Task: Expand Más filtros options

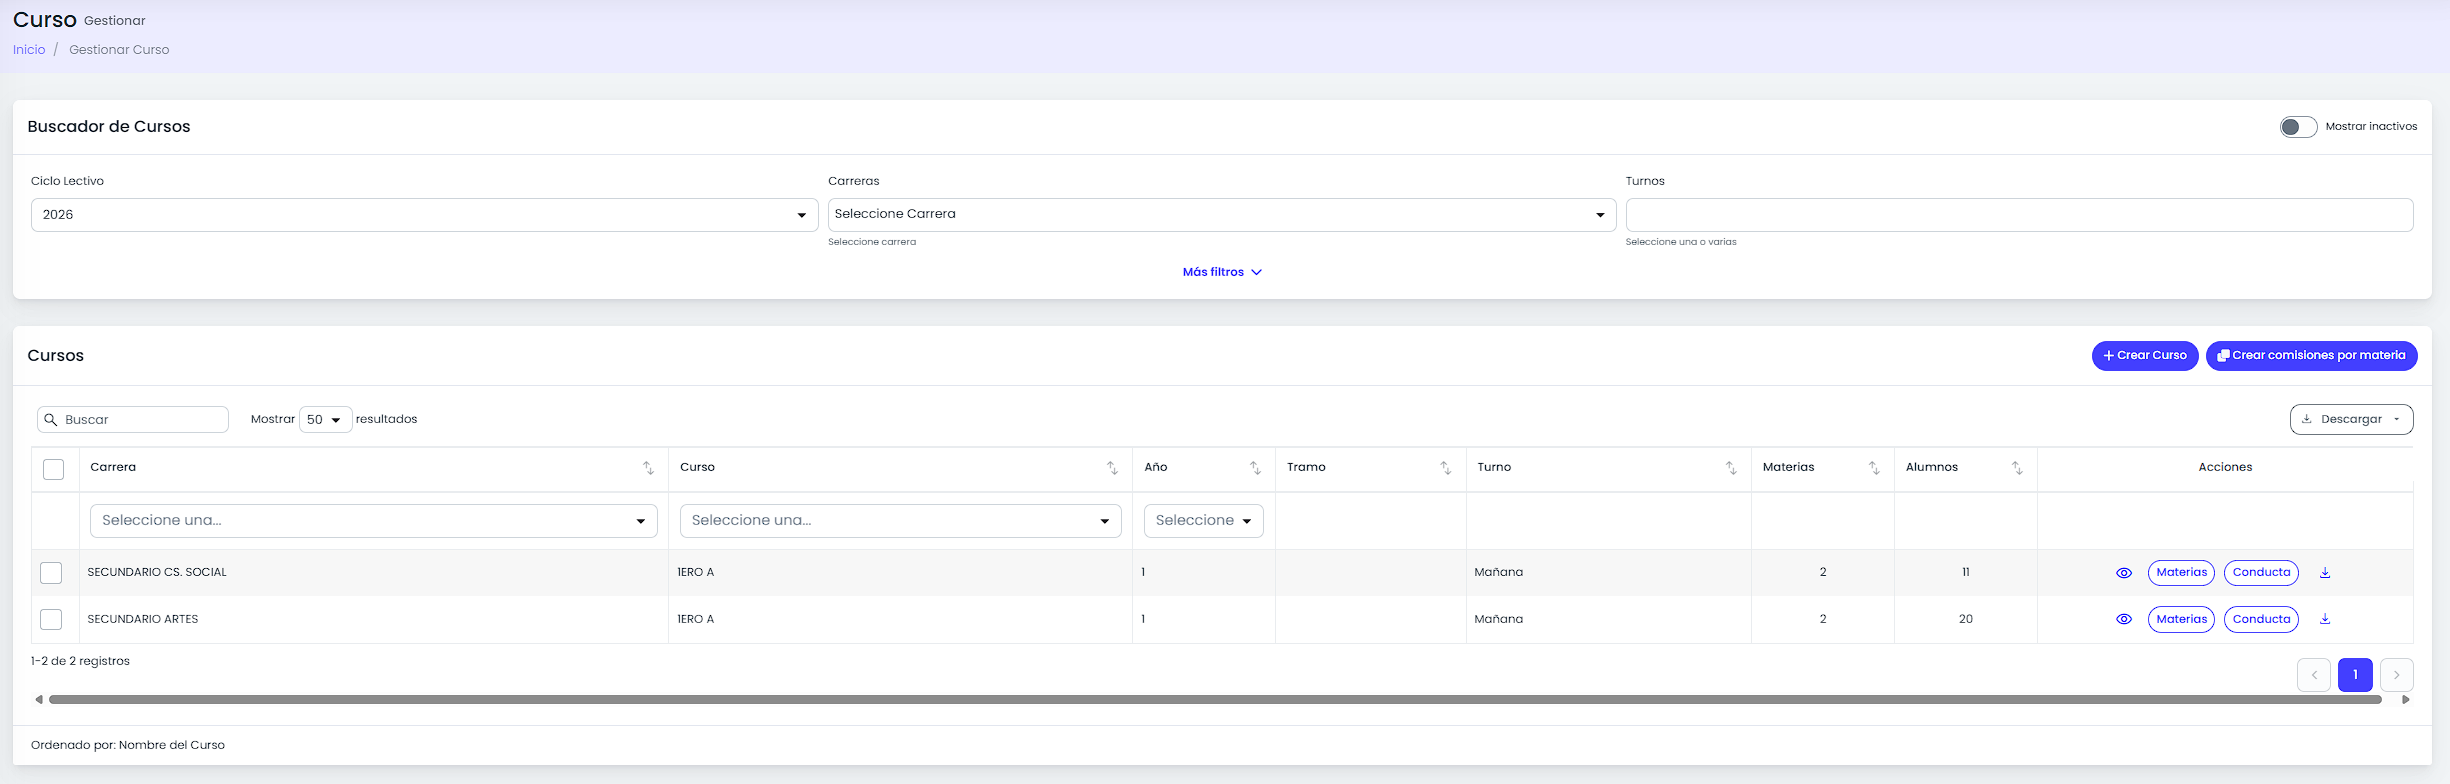Action: pos(1222,272)
